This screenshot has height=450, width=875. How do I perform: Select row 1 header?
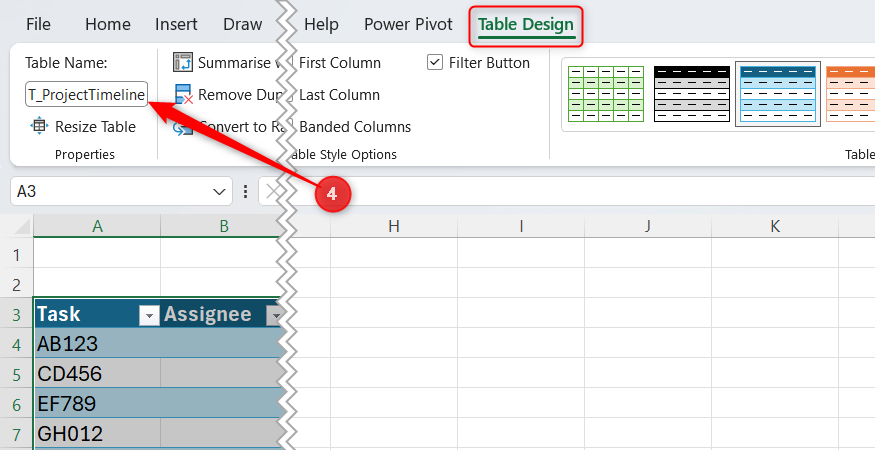(x=17, y=255)
